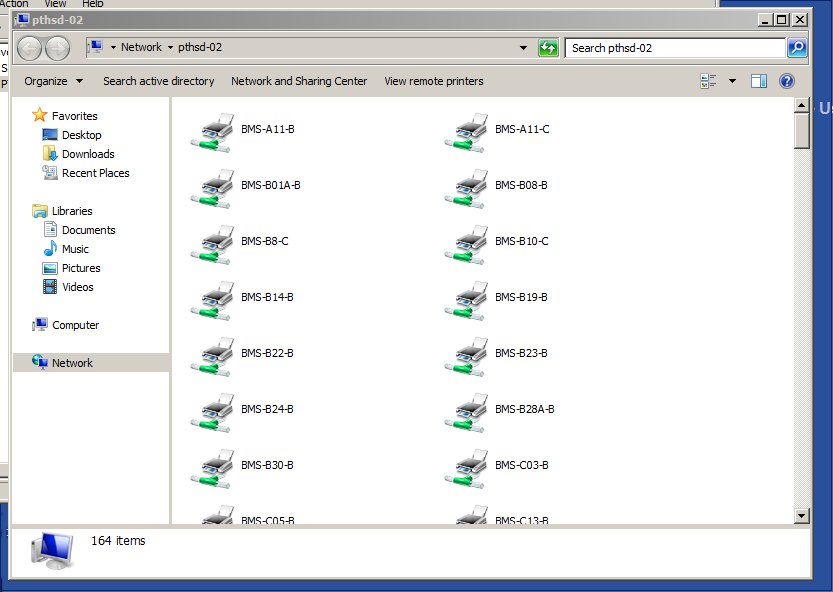This screenshot has width=833, height=592.
Task: Click View remote printers
Action: click(433, 81)
